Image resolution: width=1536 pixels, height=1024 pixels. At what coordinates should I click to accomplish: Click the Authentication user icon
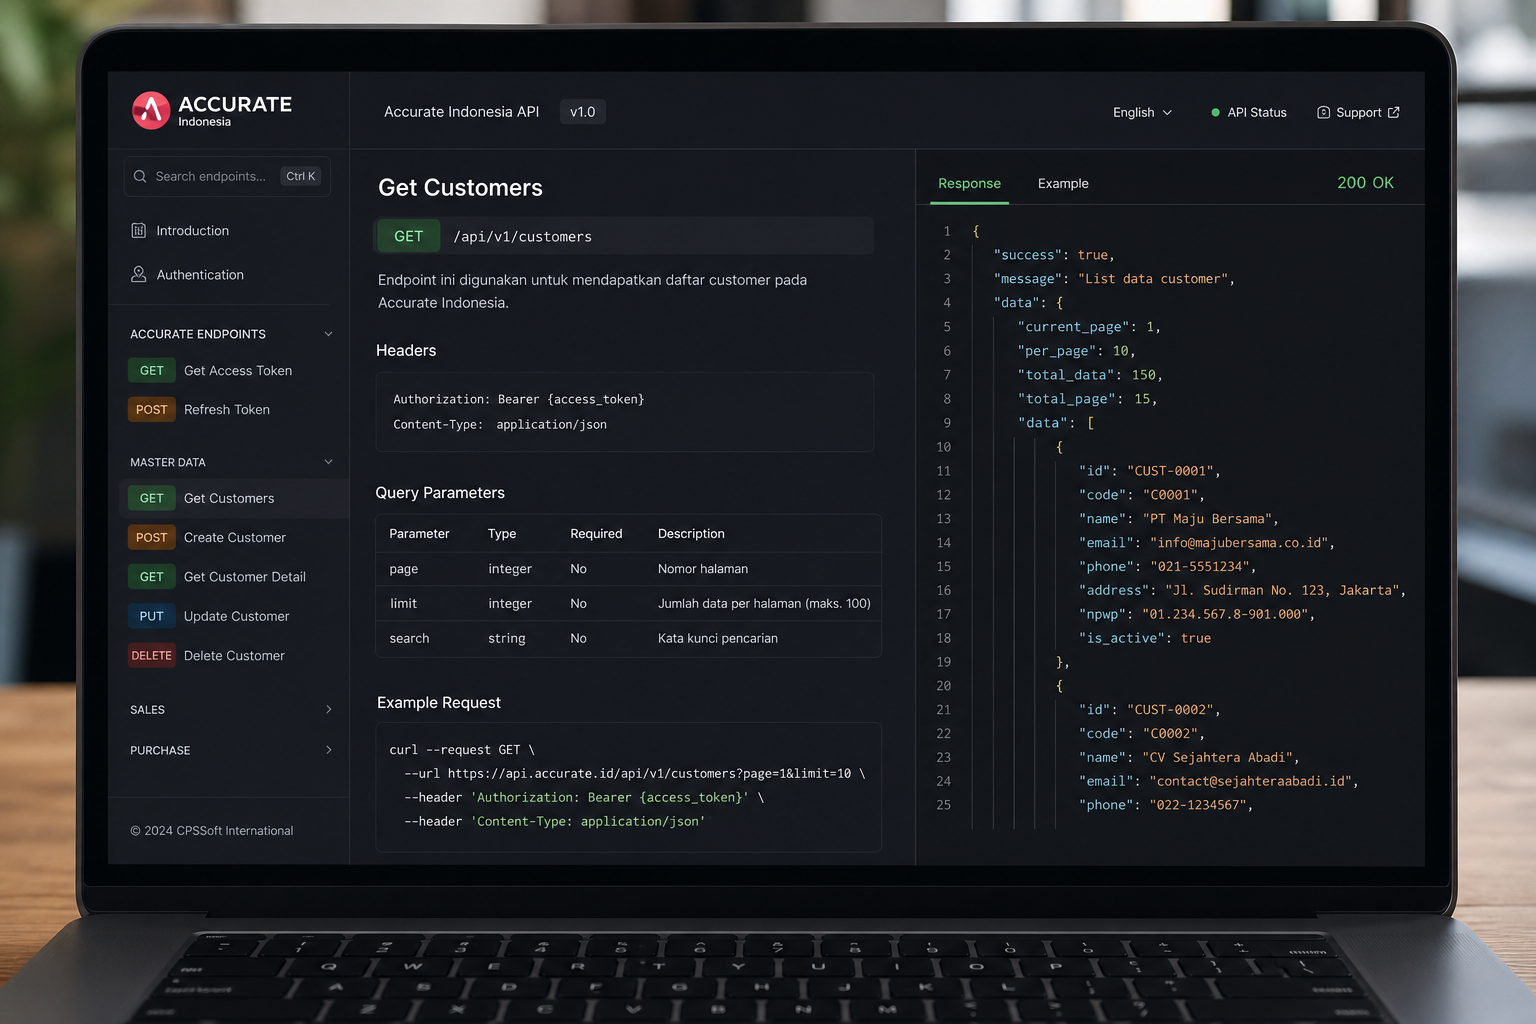coord(138,274)
